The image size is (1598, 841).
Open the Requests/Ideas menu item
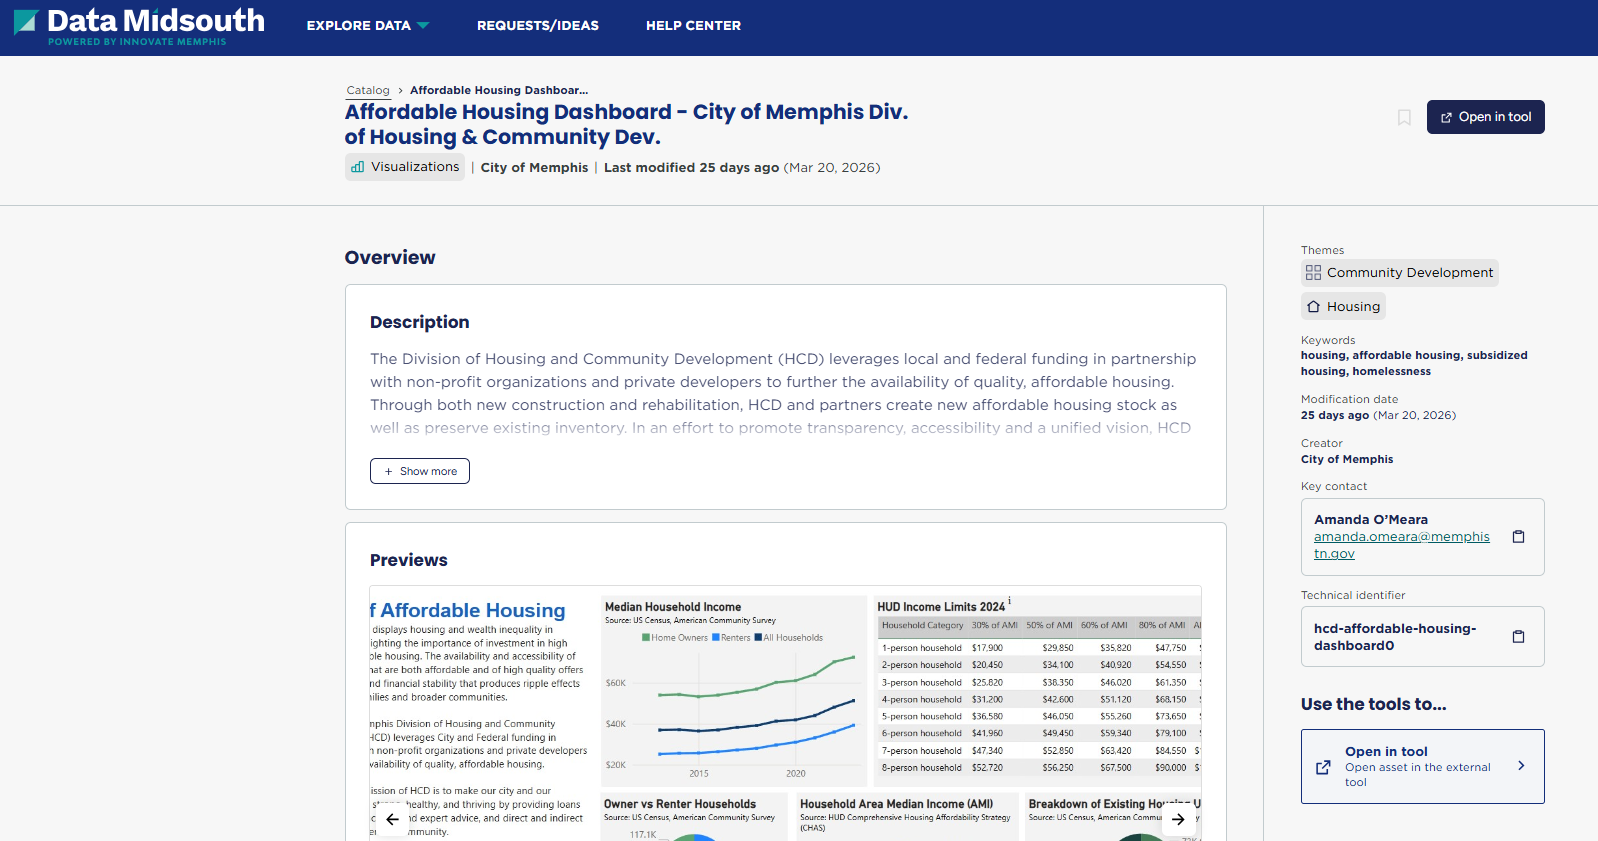click(538, 26)
